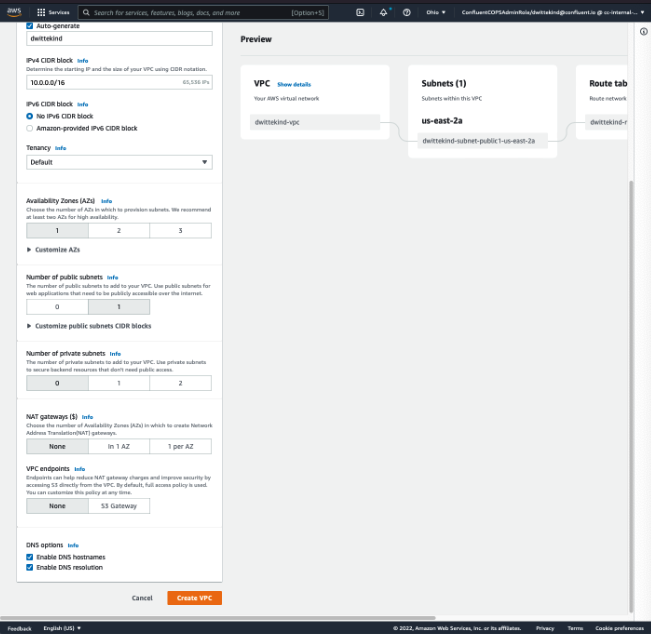
Task: Click the IPv4 CIDR block input field
Action: (x=119, y=82)
